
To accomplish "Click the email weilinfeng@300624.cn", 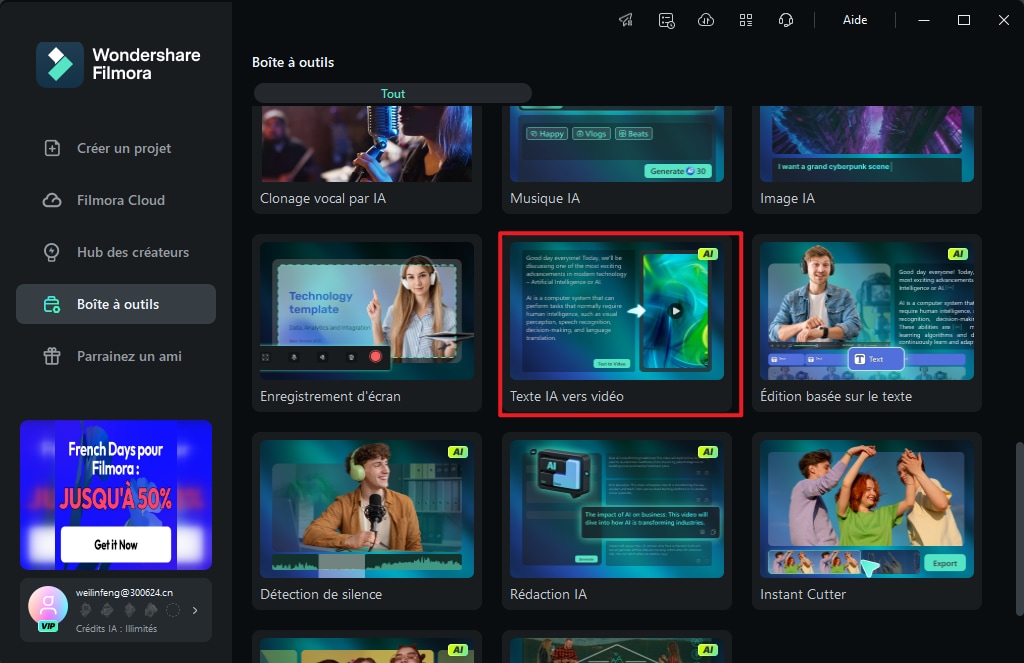I will point(124,592).
